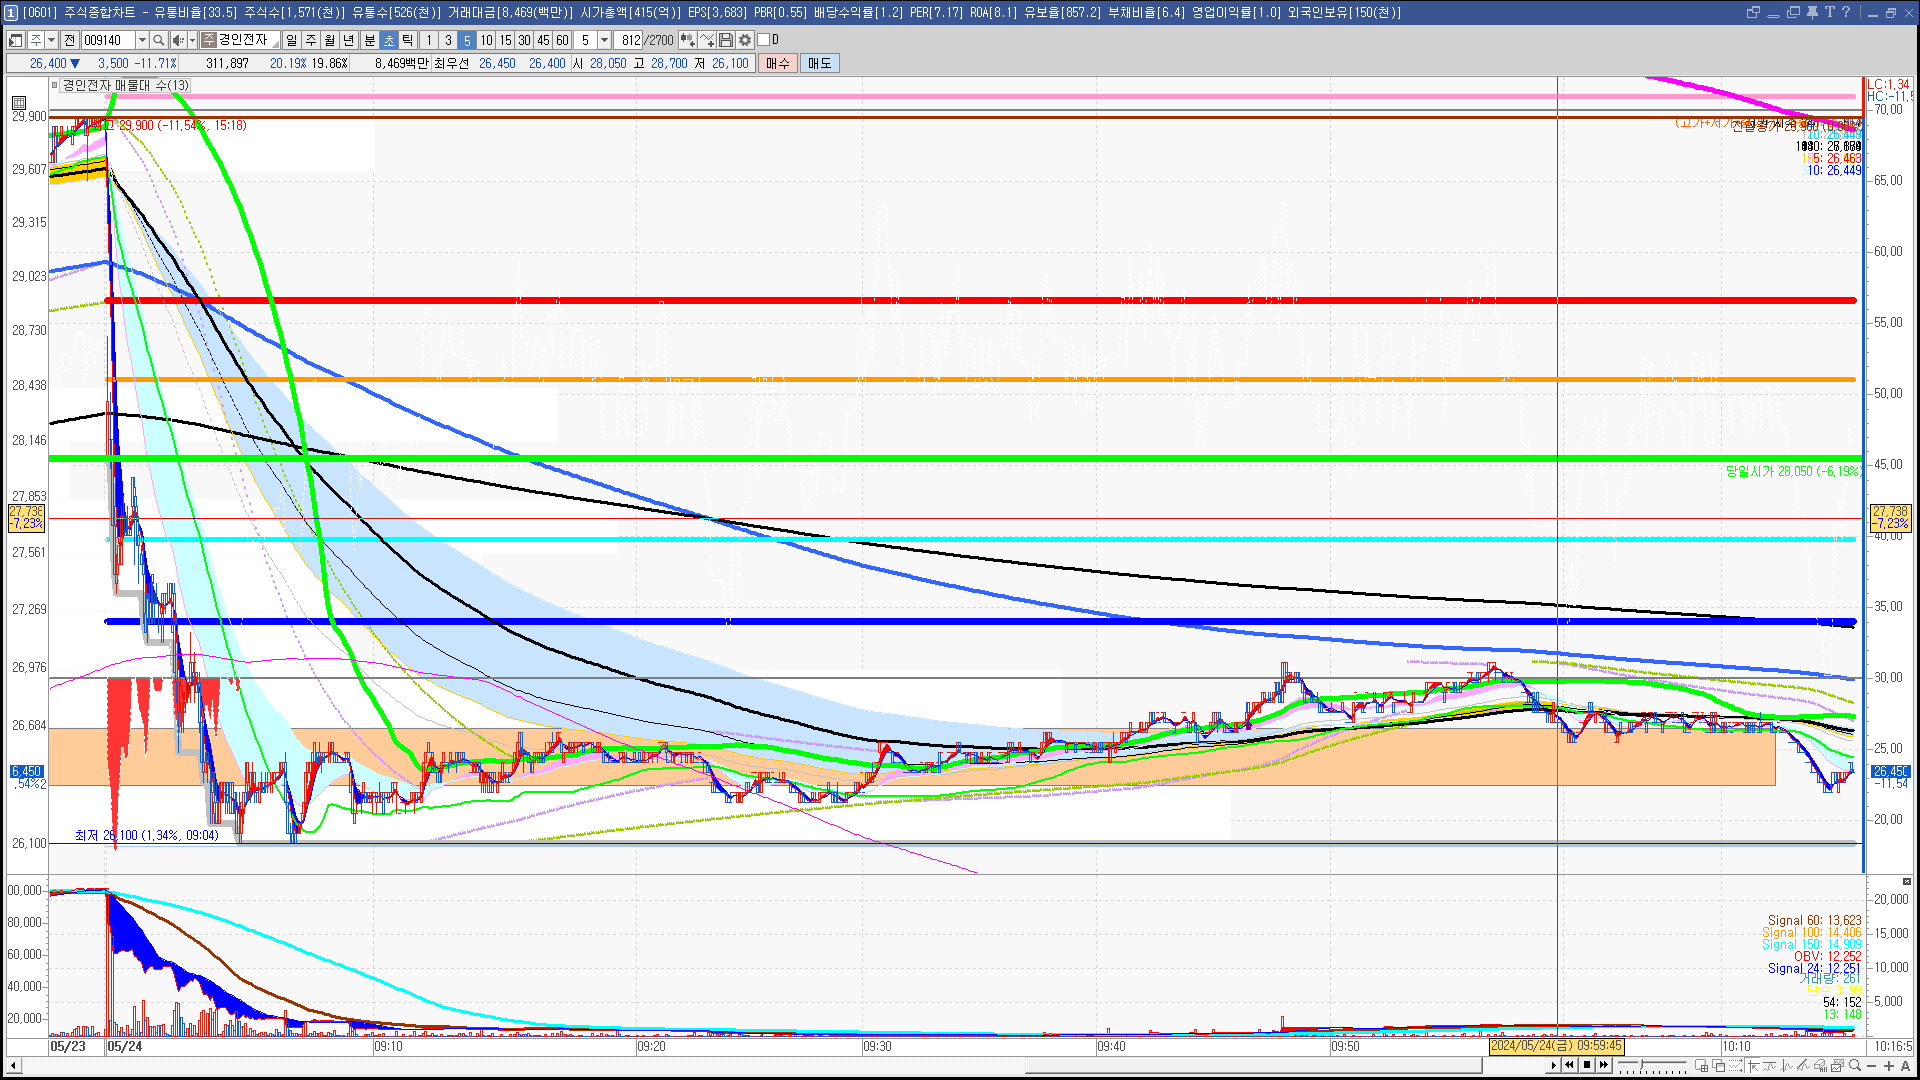Toggle the D checkbox in toolbar
This screenshot has width=1920, height=1080.
[x=764, y=40]
